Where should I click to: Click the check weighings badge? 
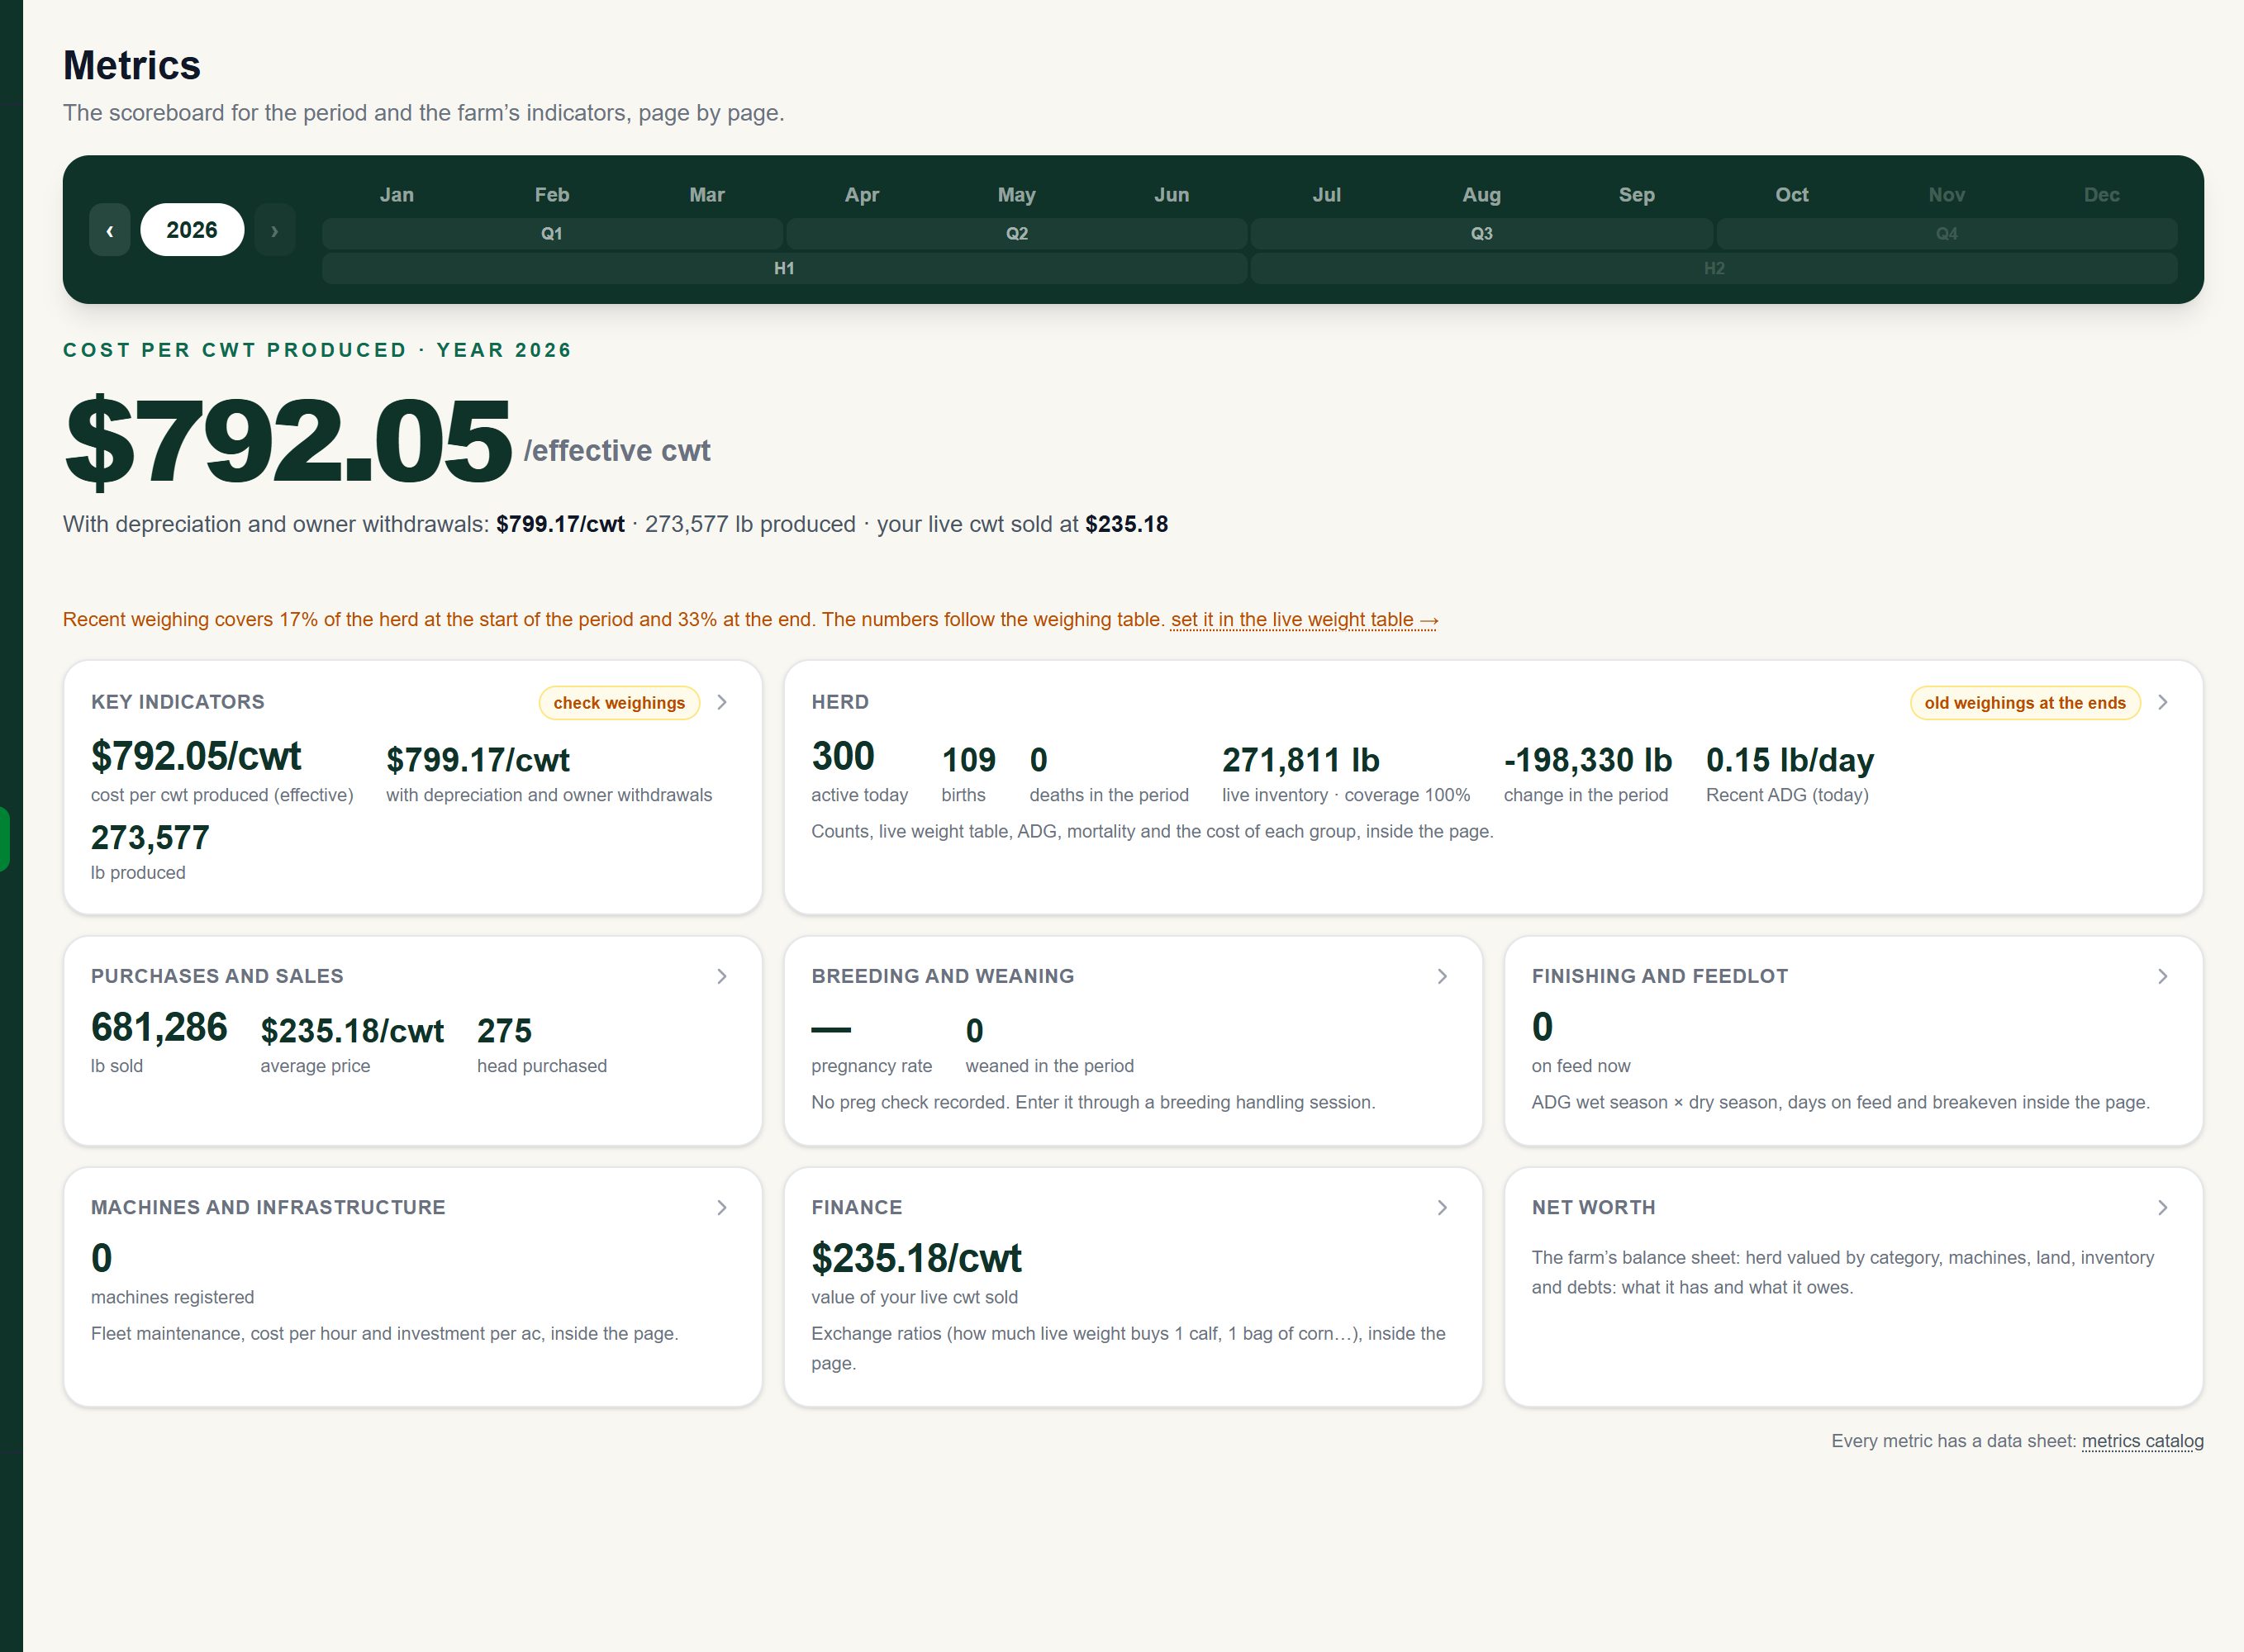click(x=619, y=703)
